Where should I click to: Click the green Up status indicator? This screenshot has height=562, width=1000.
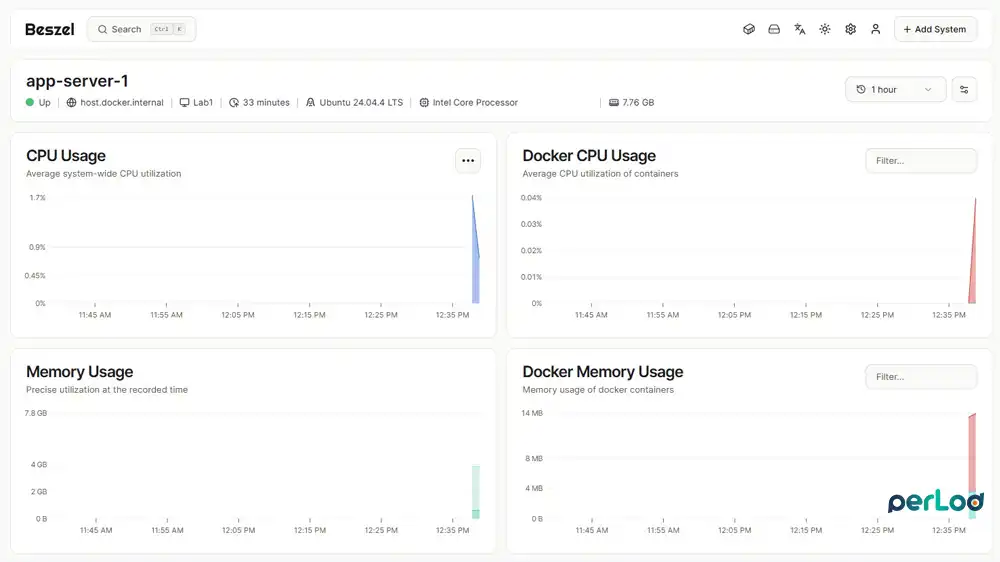[30, 102]
